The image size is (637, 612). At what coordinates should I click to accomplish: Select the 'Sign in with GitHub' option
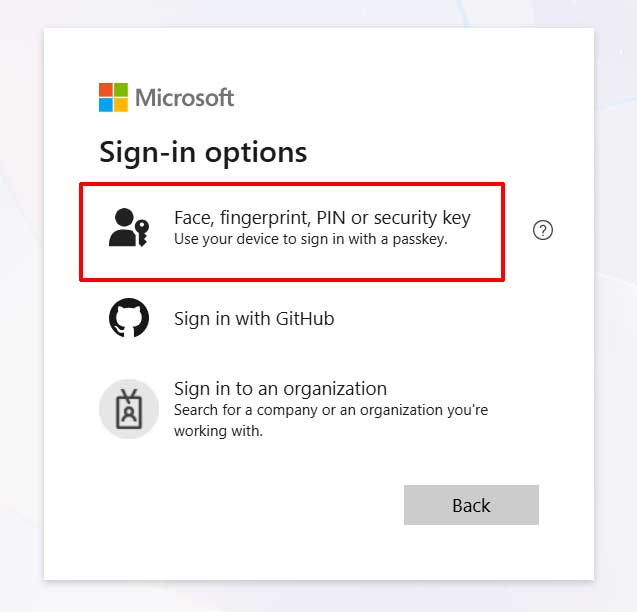[254, 319]
